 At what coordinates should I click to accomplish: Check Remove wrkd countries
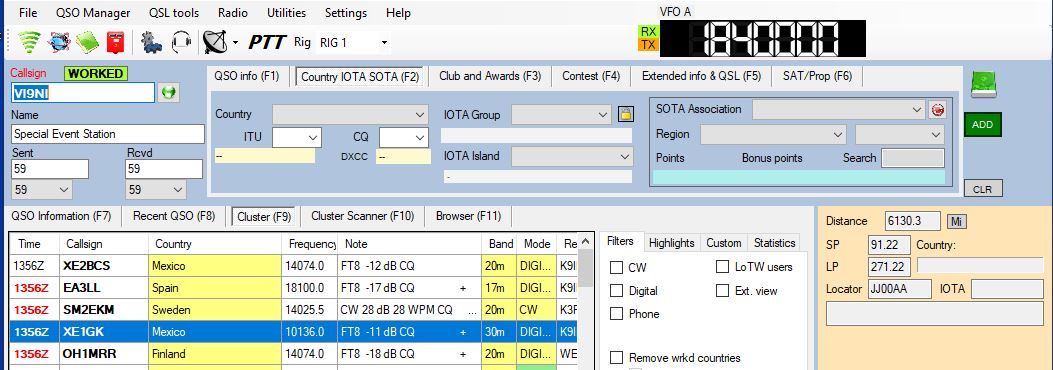616,358
